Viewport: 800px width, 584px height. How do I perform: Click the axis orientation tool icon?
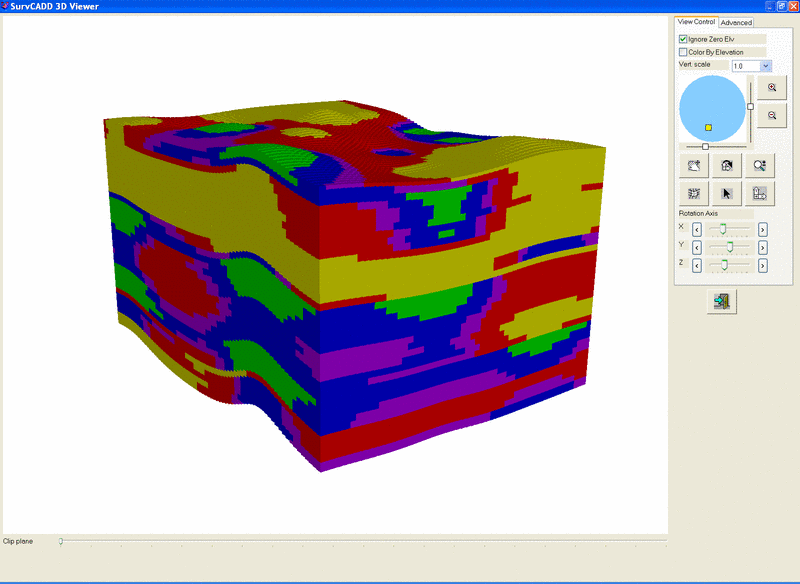[759, 192]
